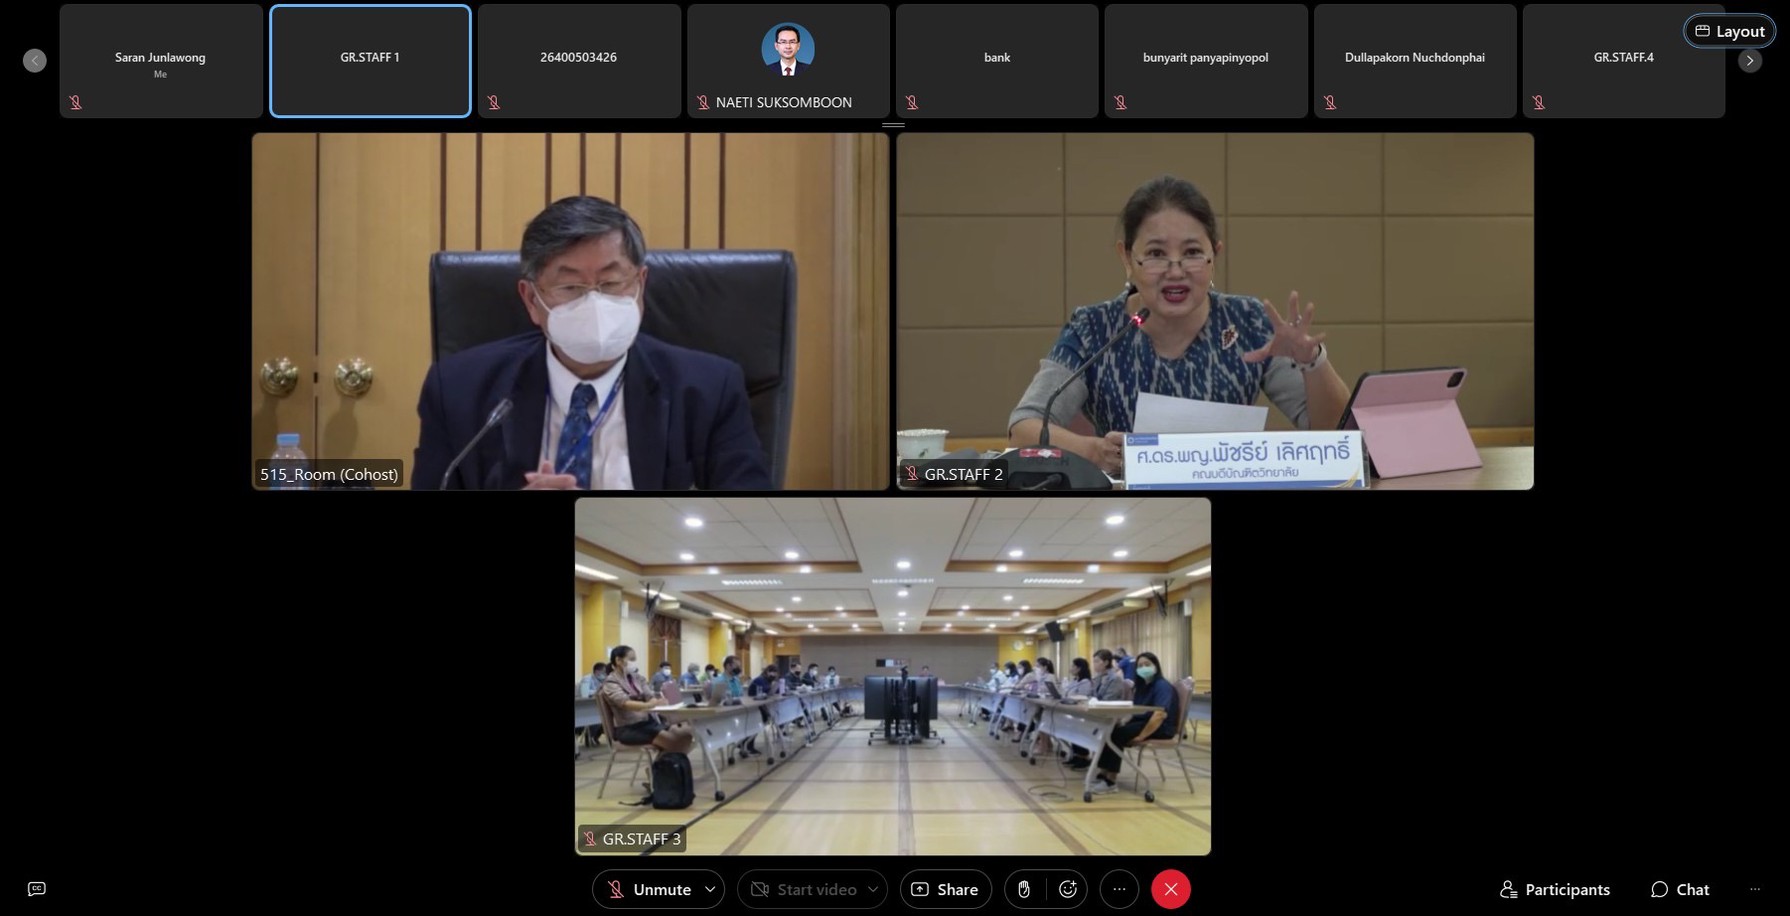Screen dimensions: 1790x916
Task: Select the GR.STAFF 3 room video
Action: (x=893, y=676)
